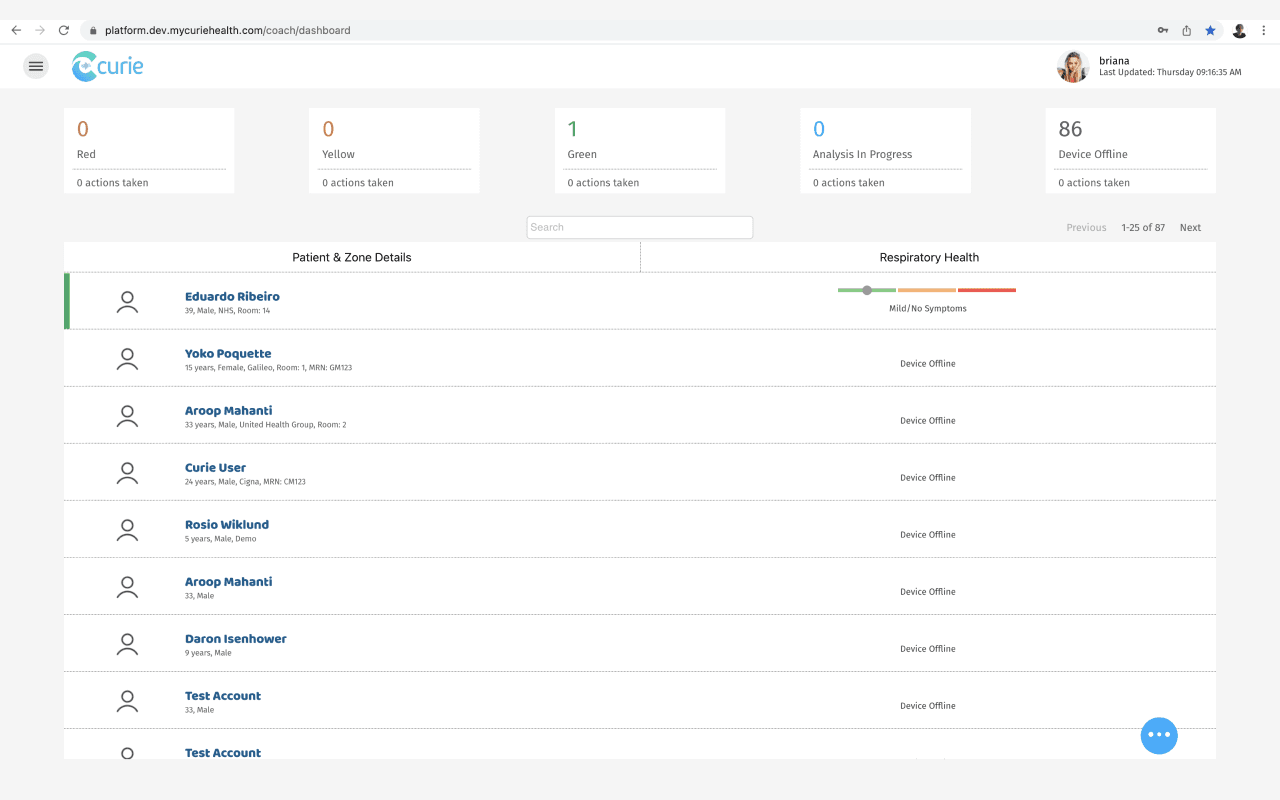Click Eduardo Ribeiro's person icon
The height and width of the screenshot is (800, 1280).
click(x=127, y=302)
